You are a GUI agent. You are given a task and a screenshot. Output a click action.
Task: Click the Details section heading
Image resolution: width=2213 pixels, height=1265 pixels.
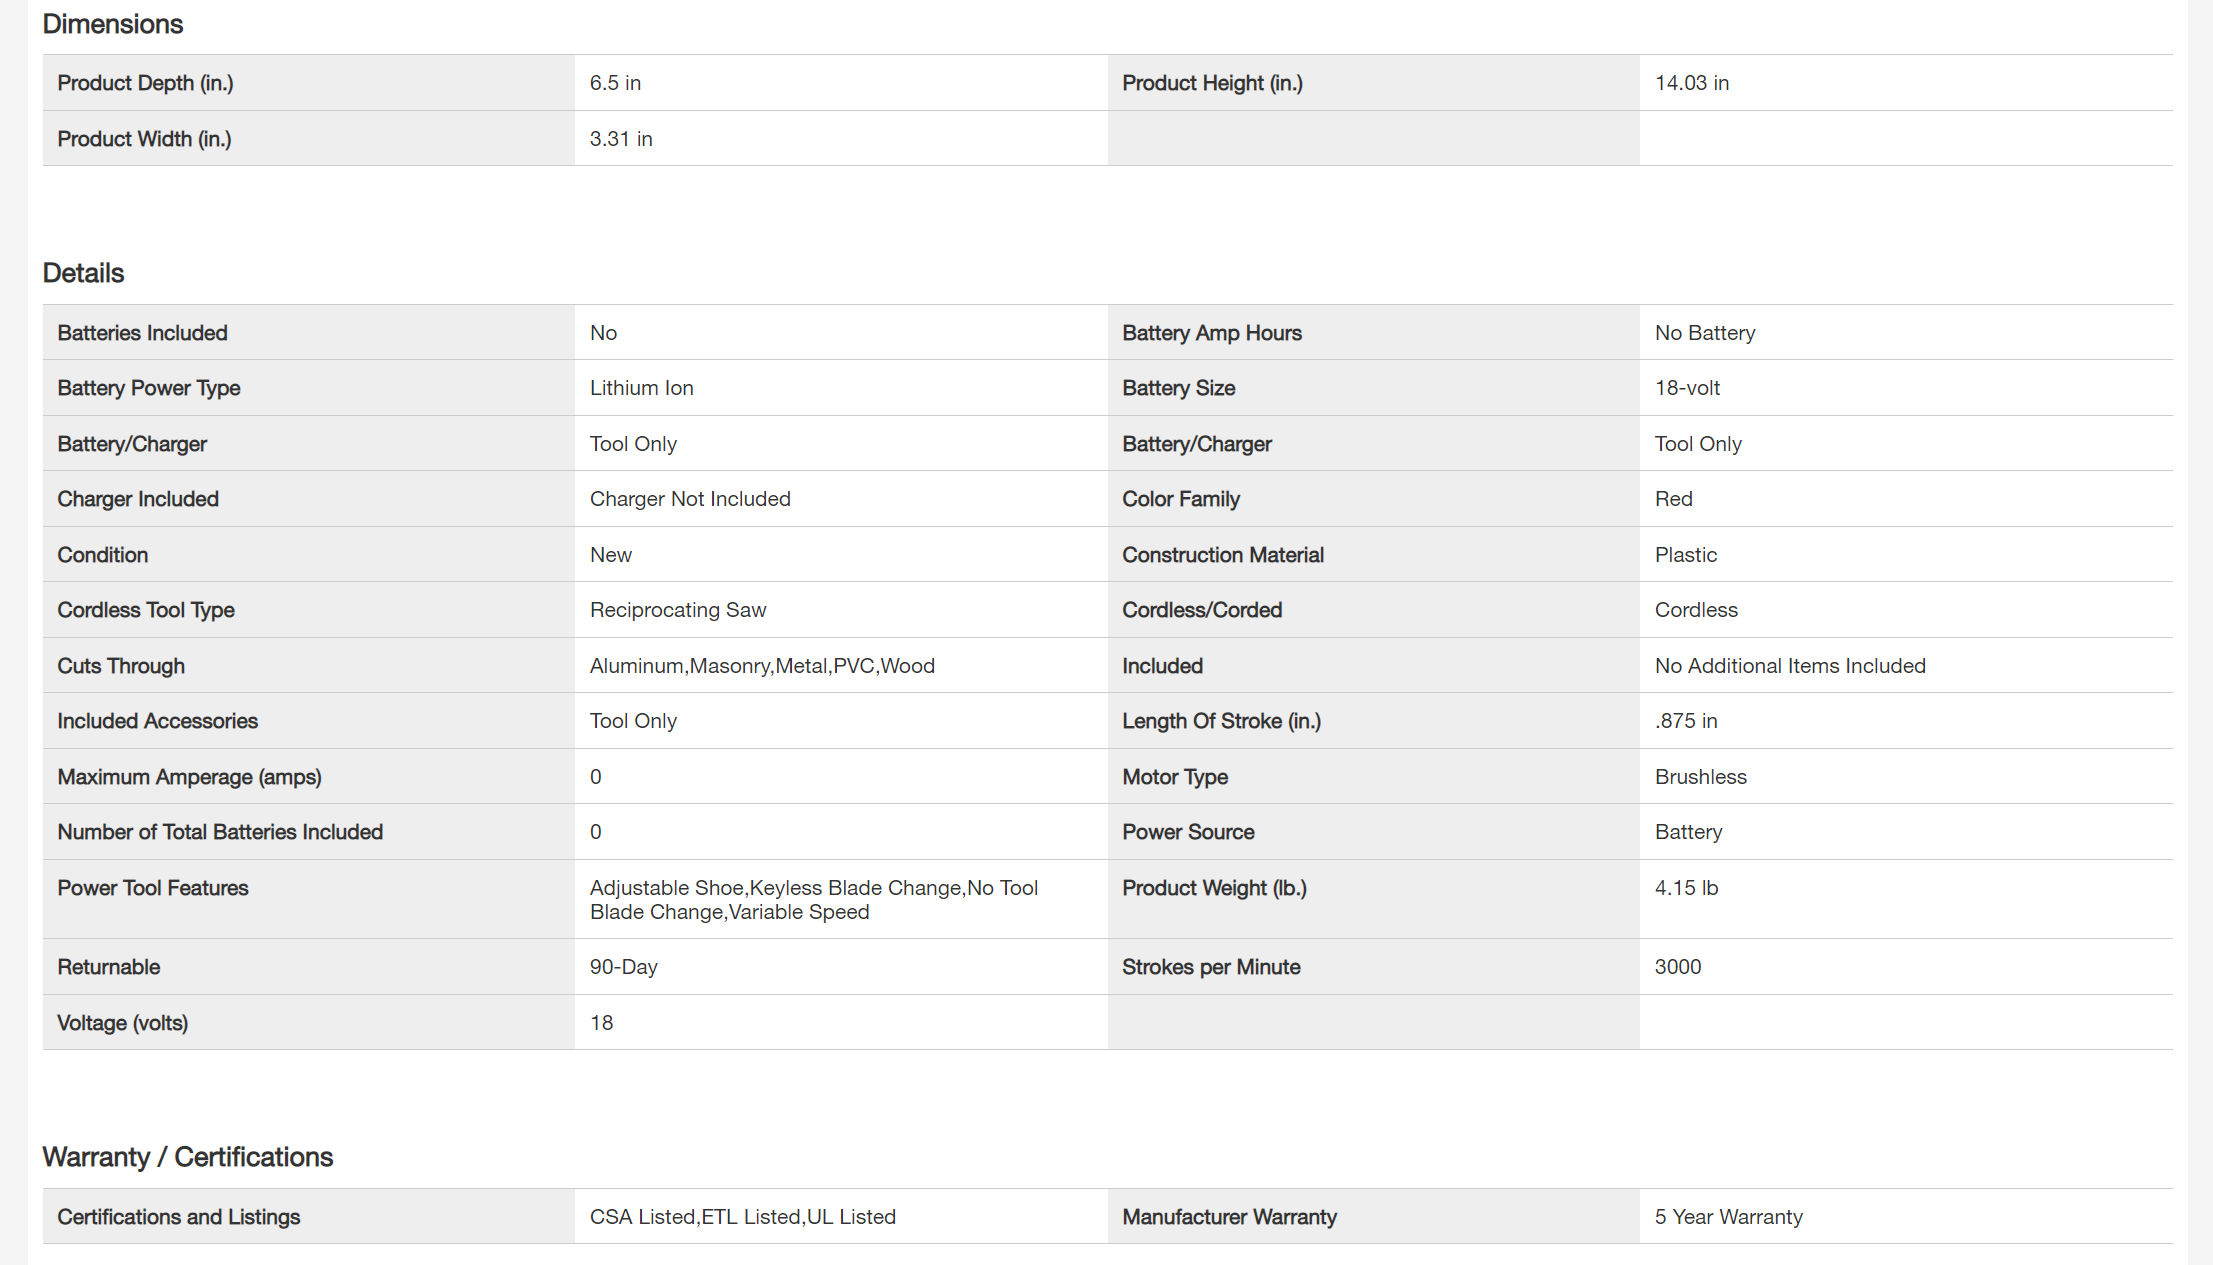[83, 273]
